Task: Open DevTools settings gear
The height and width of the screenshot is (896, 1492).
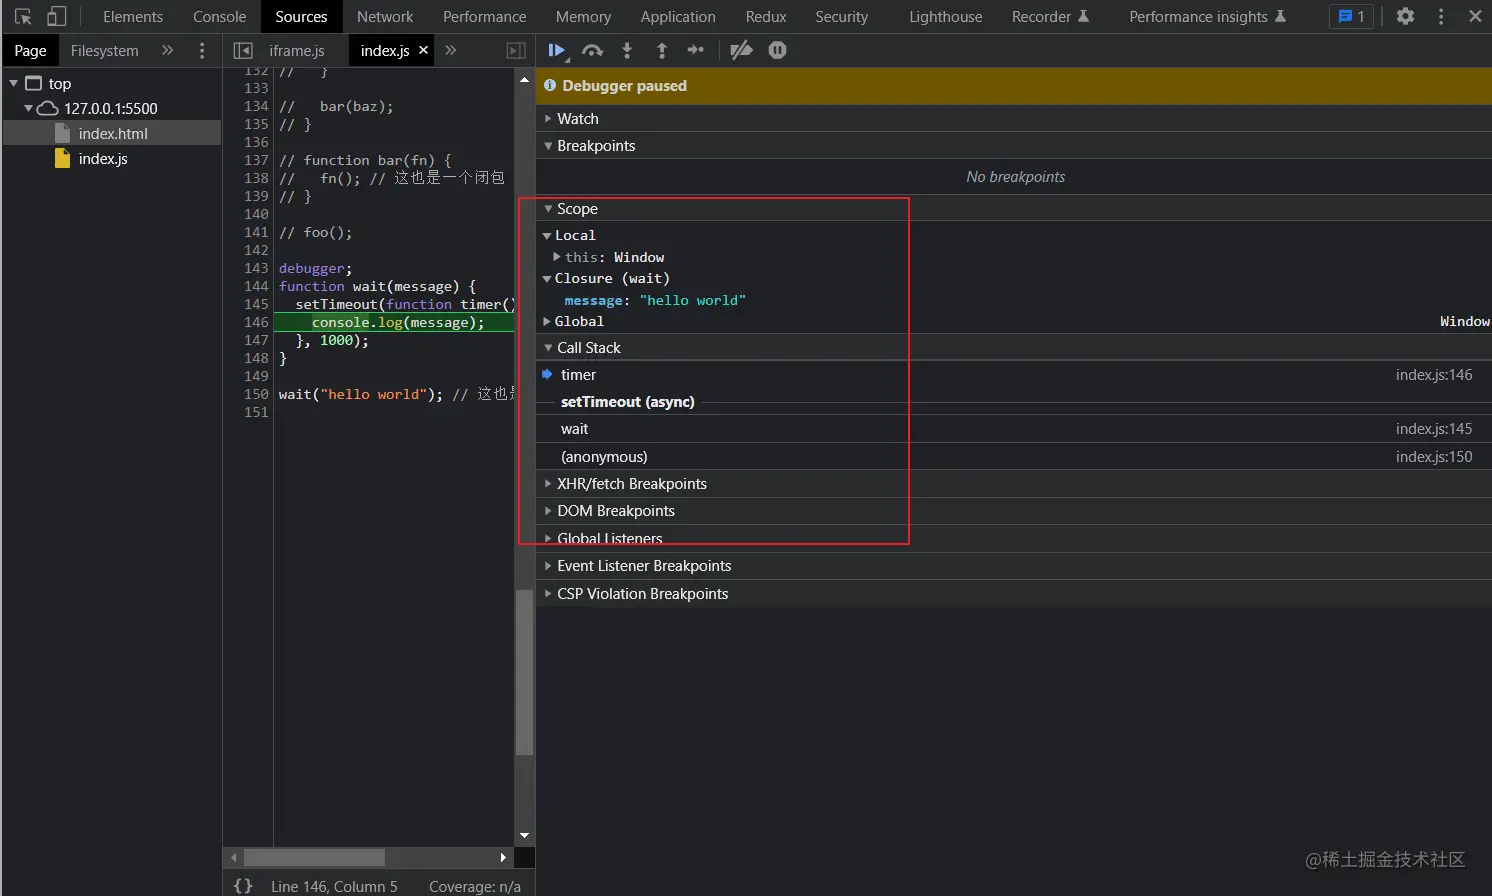Action: coord(1405,17)
